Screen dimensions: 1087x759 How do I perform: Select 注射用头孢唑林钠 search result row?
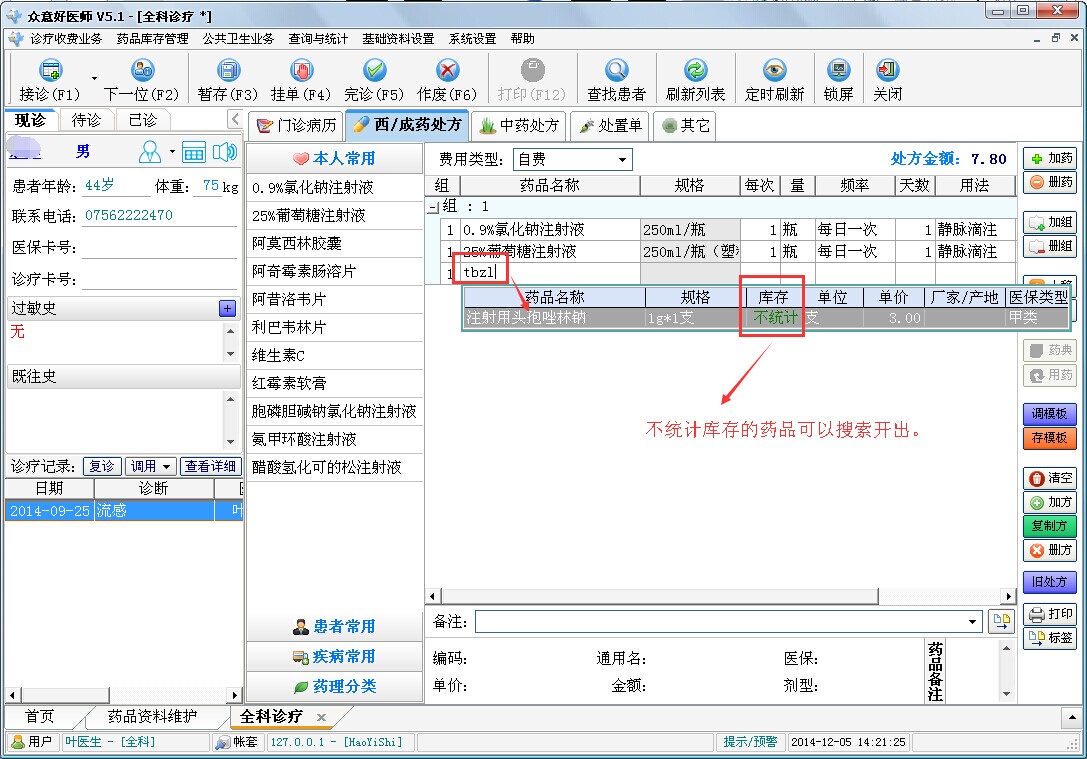tap(765, 318)
